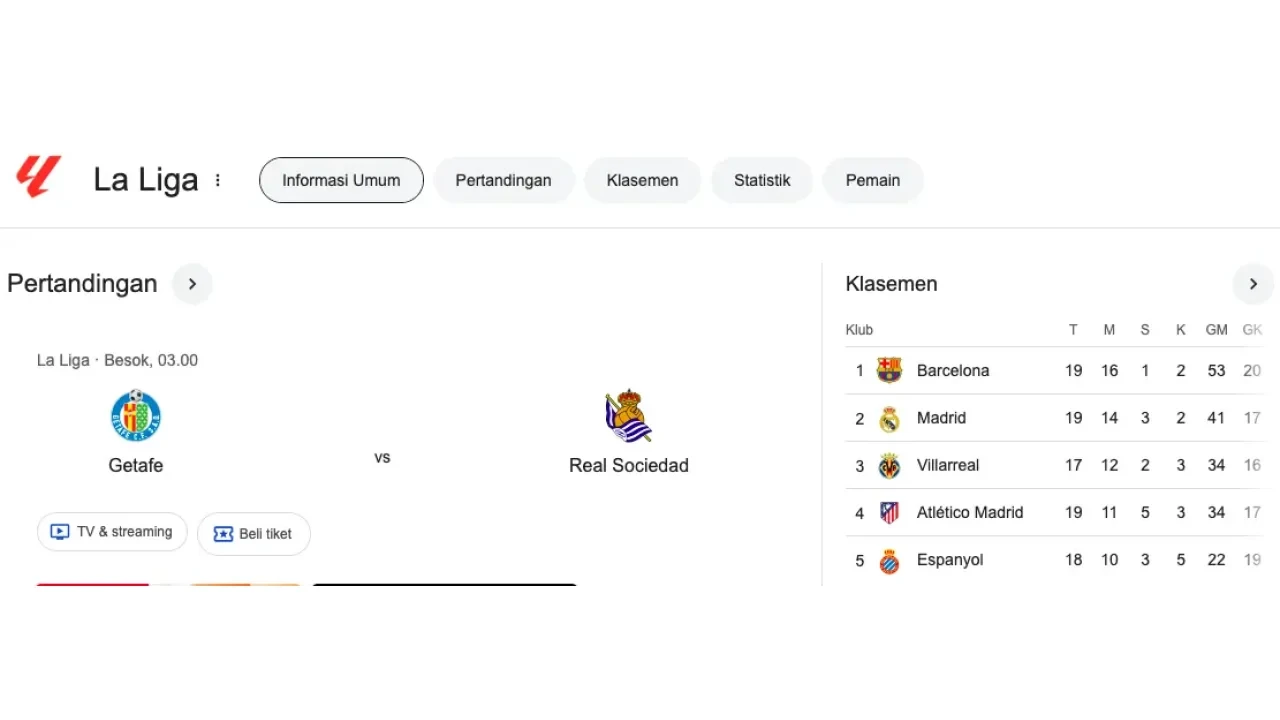Click the TV & streaming button
The image size is (1280, 720).
(x=112, y=532)
